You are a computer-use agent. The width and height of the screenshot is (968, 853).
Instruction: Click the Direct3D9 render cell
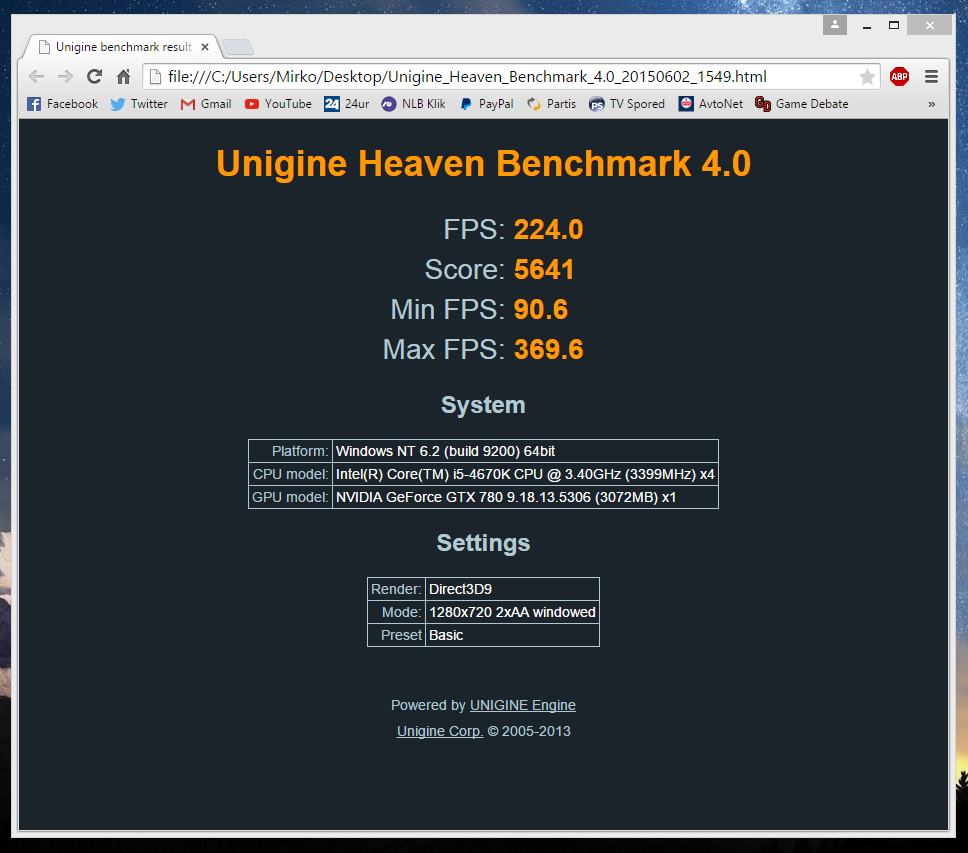(x=512, y=589)
